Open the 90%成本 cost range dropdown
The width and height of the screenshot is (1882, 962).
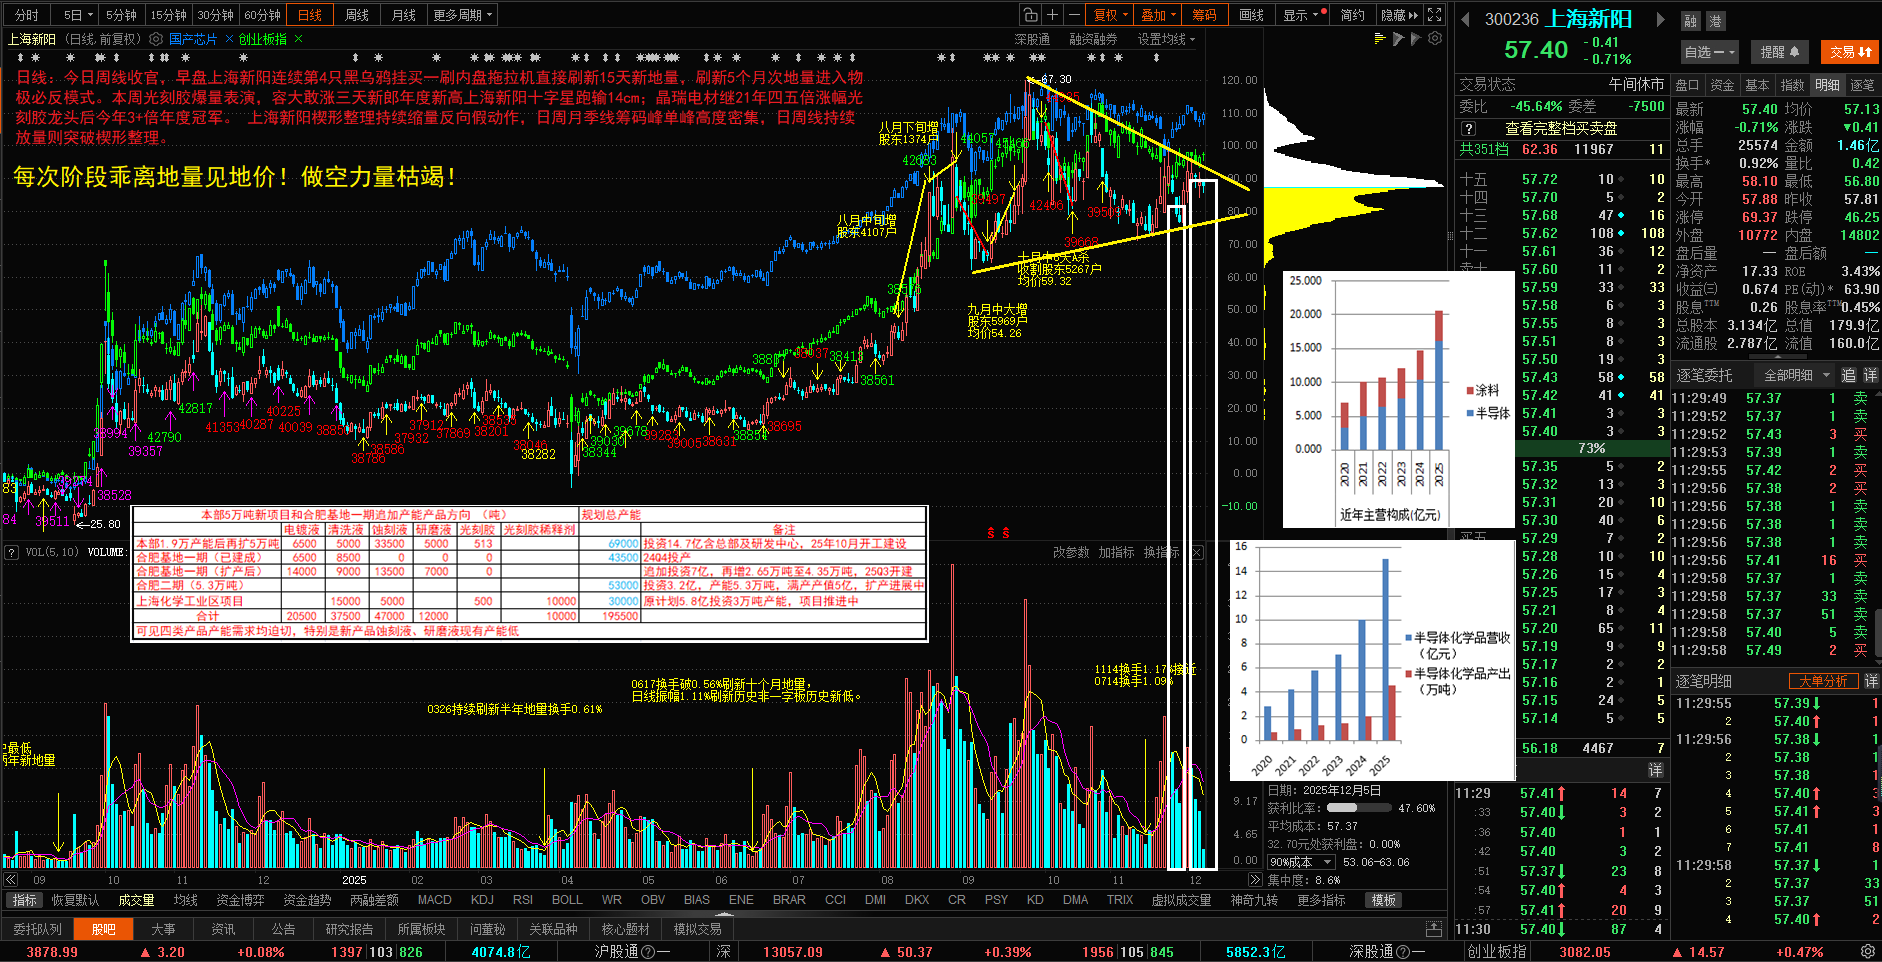pos(1302,862)
